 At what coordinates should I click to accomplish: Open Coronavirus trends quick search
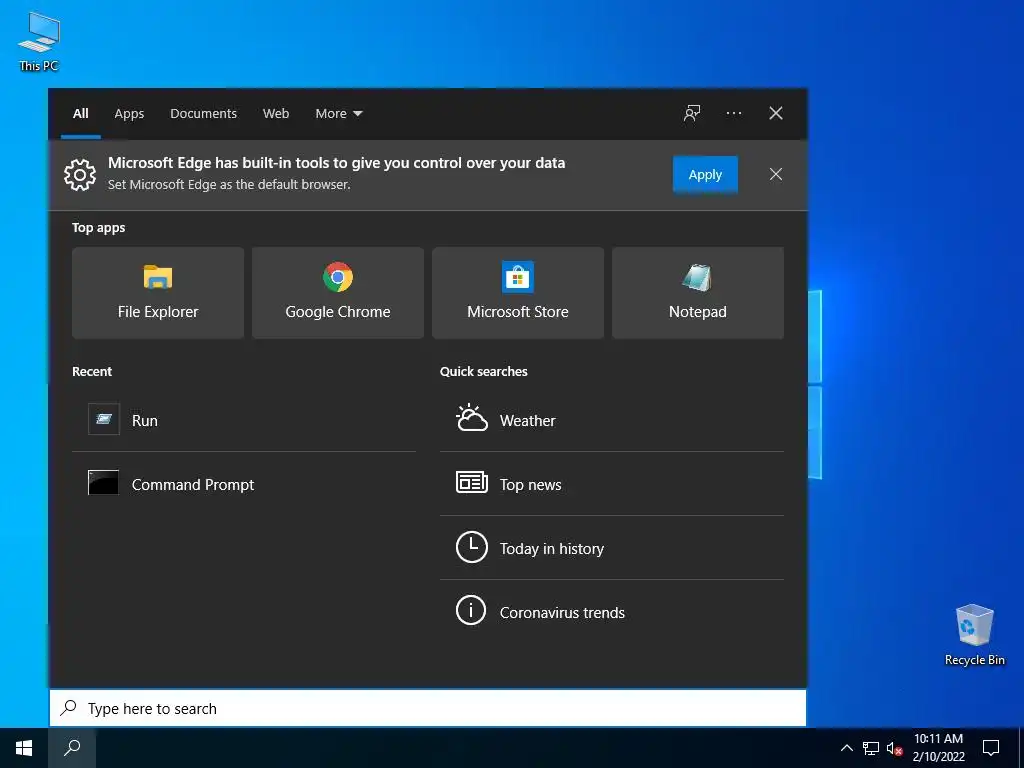pos(611,612)
